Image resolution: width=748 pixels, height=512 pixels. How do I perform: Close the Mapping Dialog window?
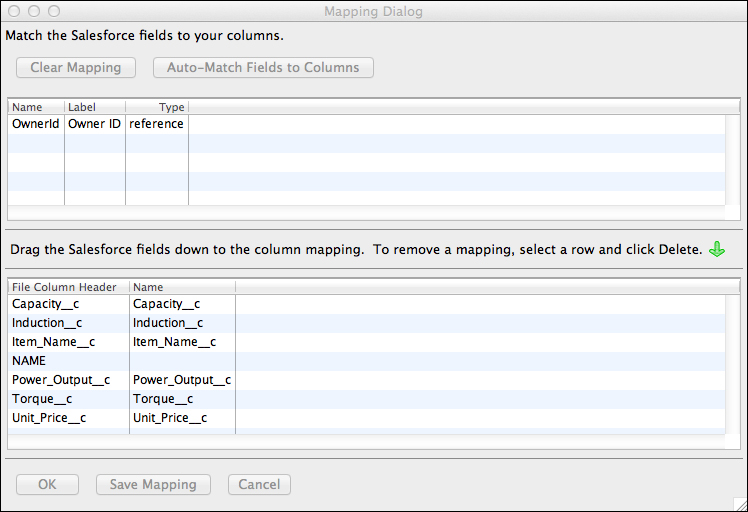(14, 11)
